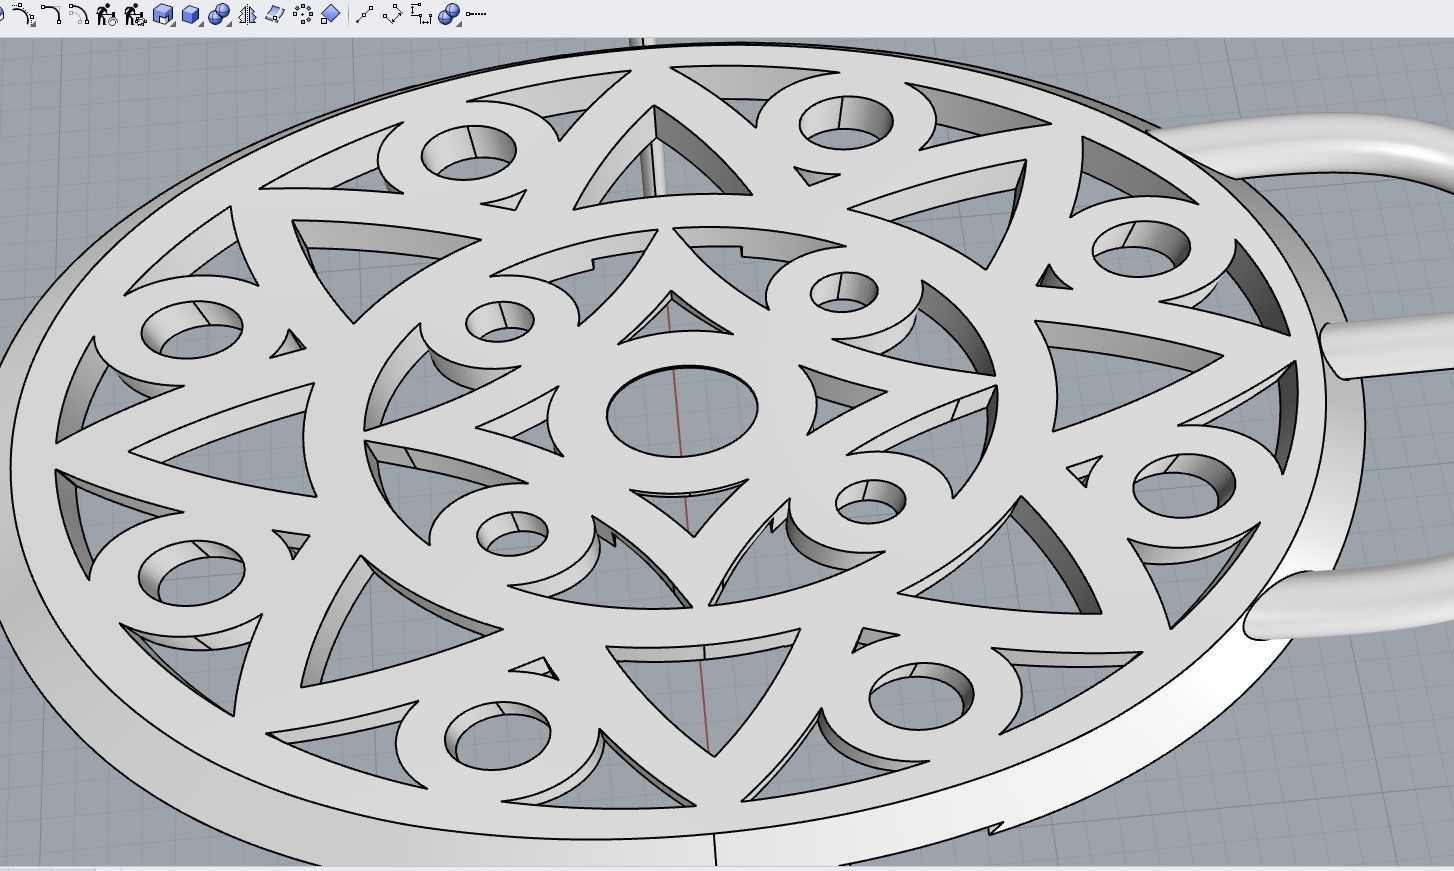Click the two-spheres icon right of the dimension tool
1454x871 pixels.
coord(450,14)
